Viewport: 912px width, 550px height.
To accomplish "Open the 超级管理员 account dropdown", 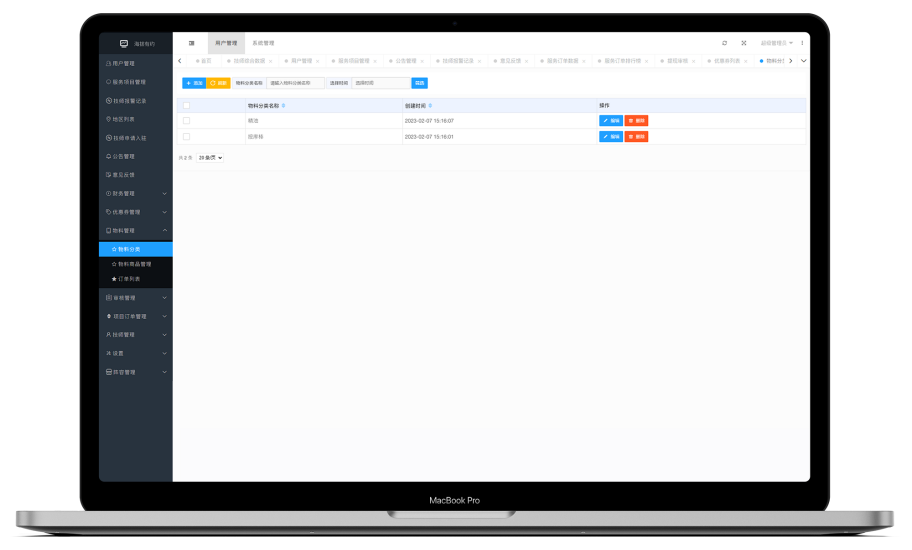I will point(776,43).
